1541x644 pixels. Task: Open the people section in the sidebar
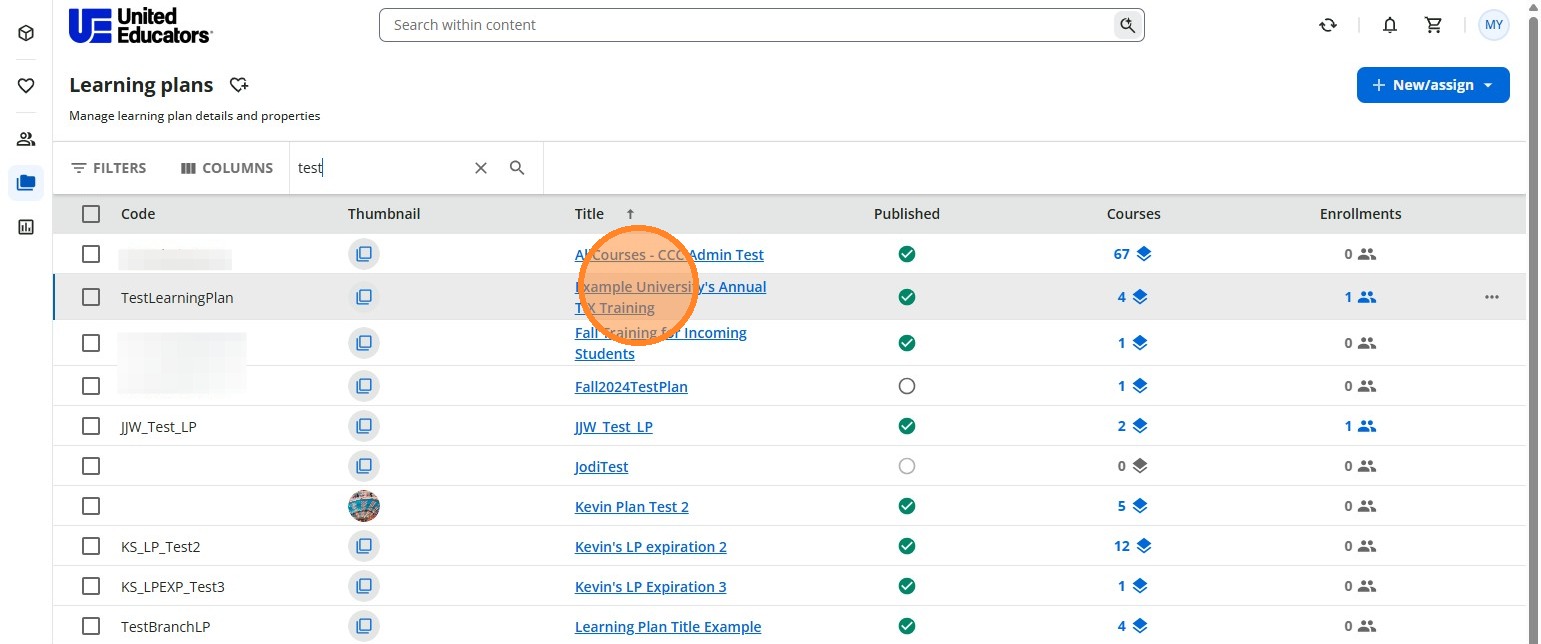pyautogui.click(x=26, y=139)
